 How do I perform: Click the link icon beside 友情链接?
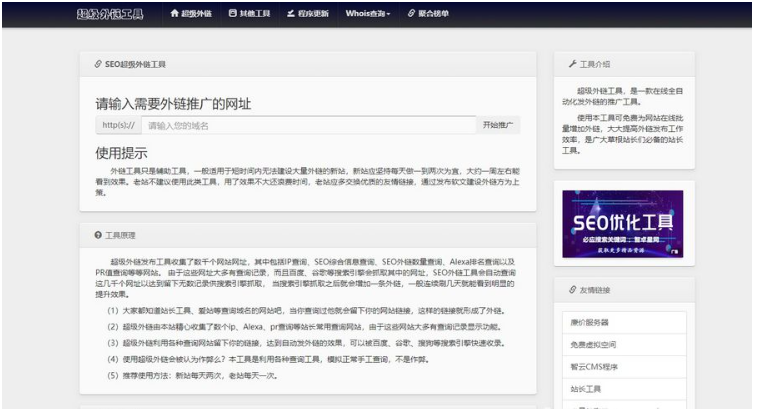572,290
